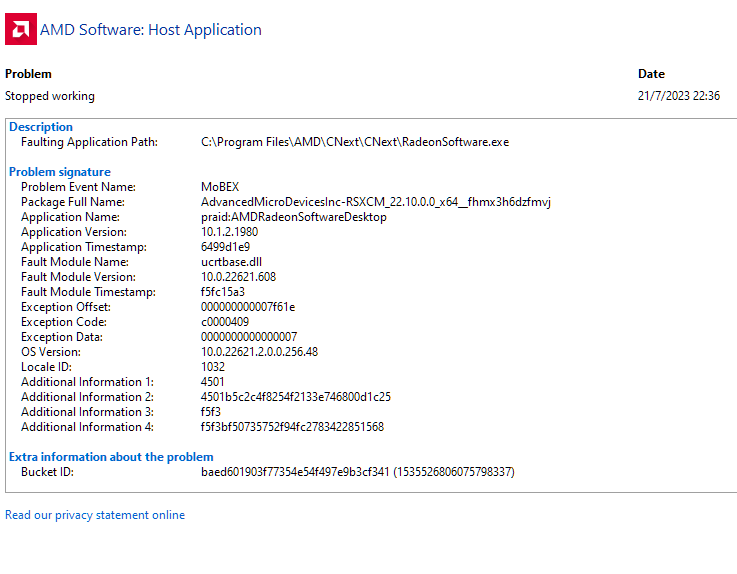Click the Bucket ID label
Image resolution: width=737 pixels, height=574 pixels.
47,472
